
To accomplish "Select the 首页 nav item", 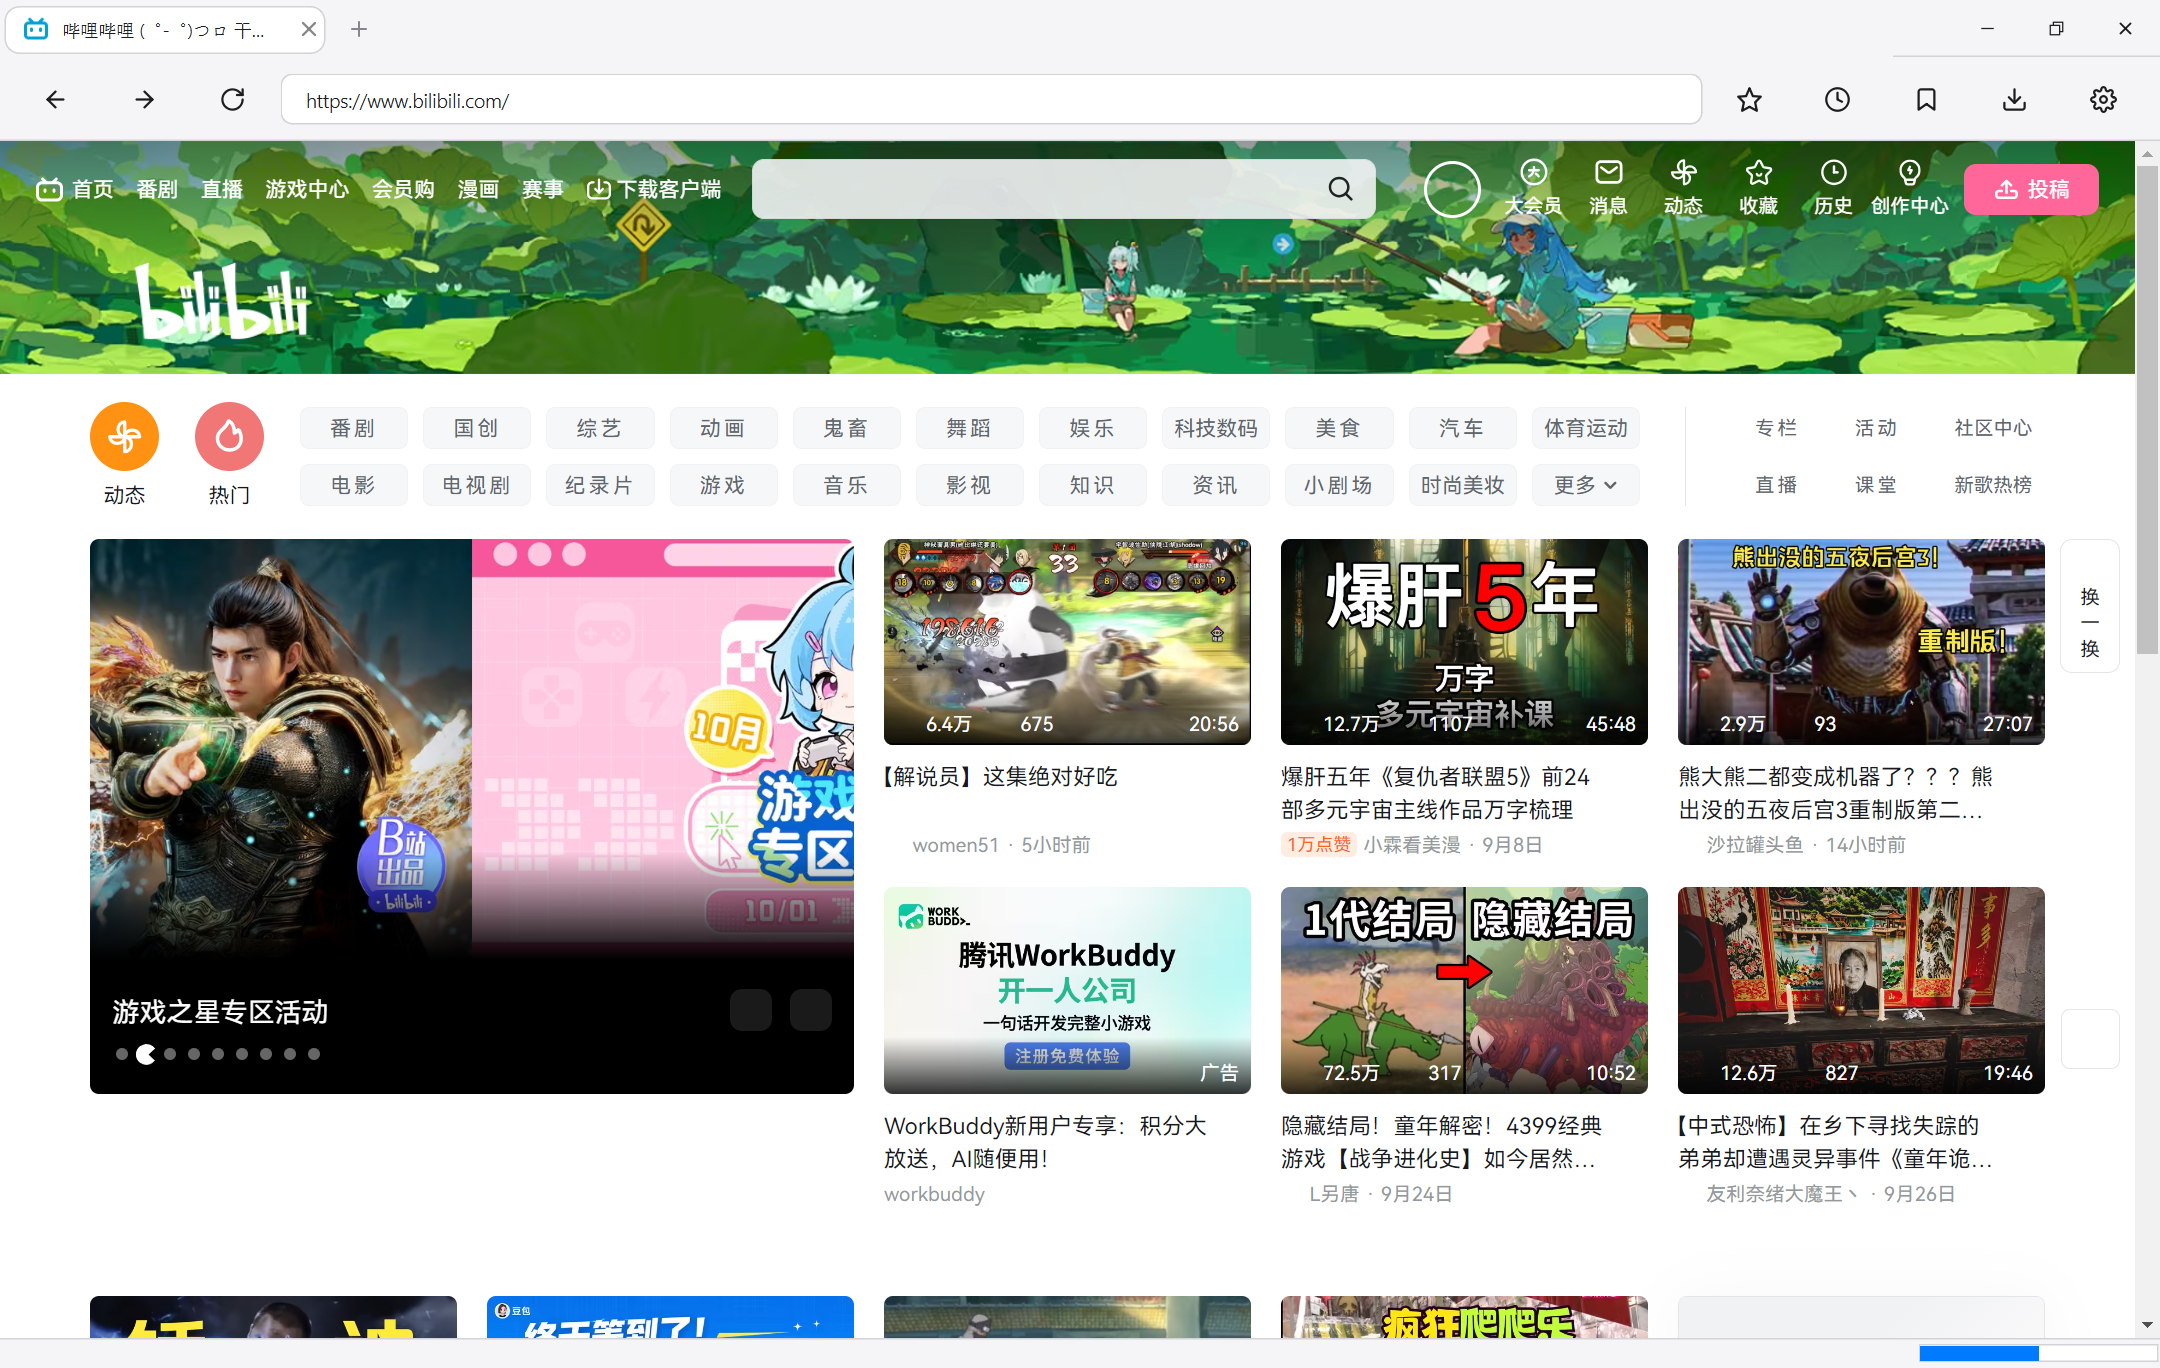I will click(75, 189).
